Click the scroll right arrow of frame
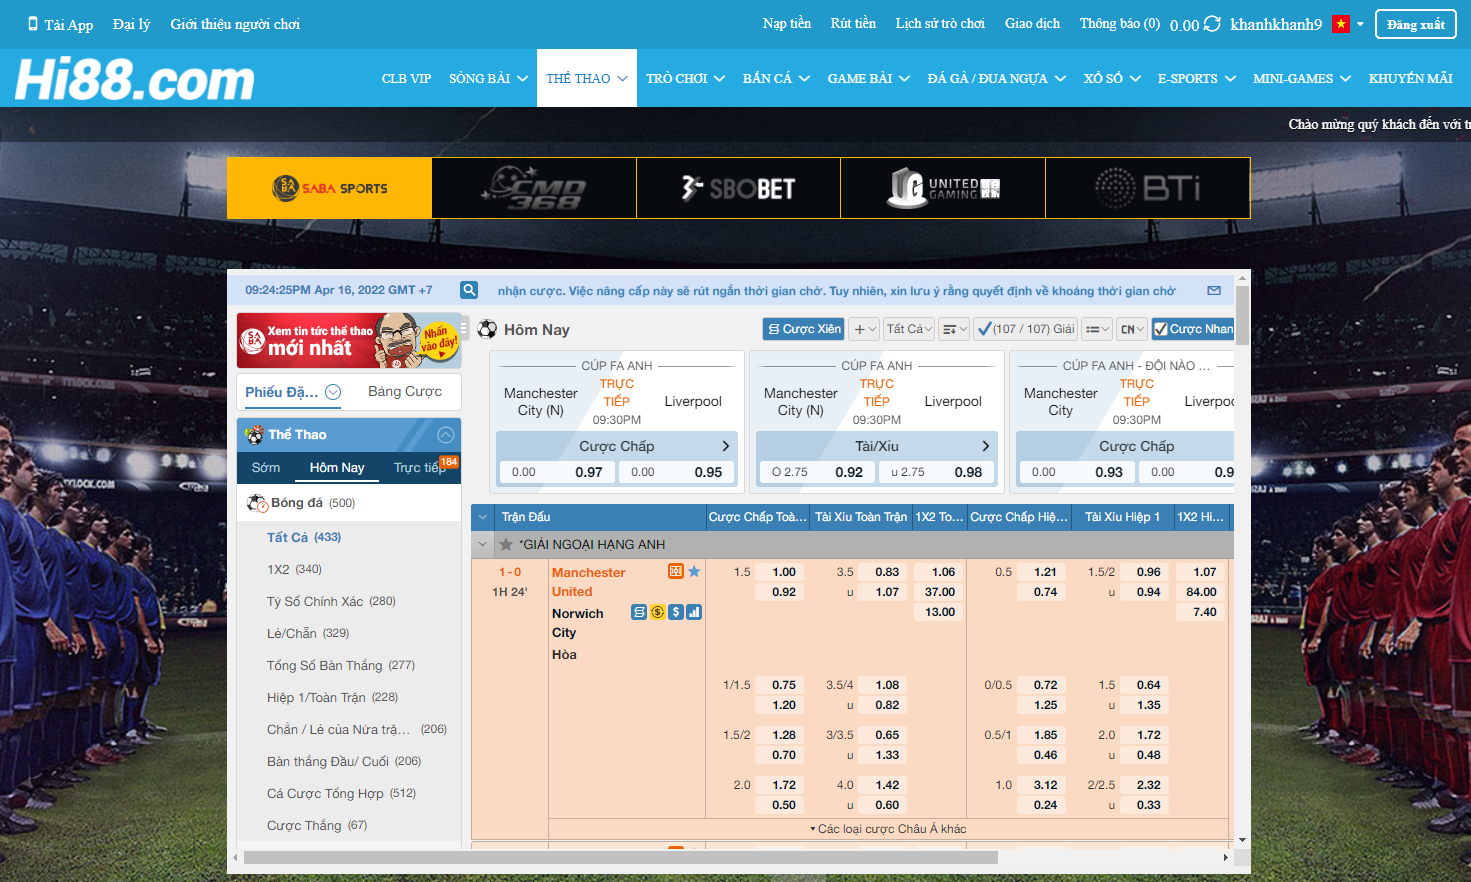Image resolution: width=1471 pixels, height=882 pixels. point(1225,857)
